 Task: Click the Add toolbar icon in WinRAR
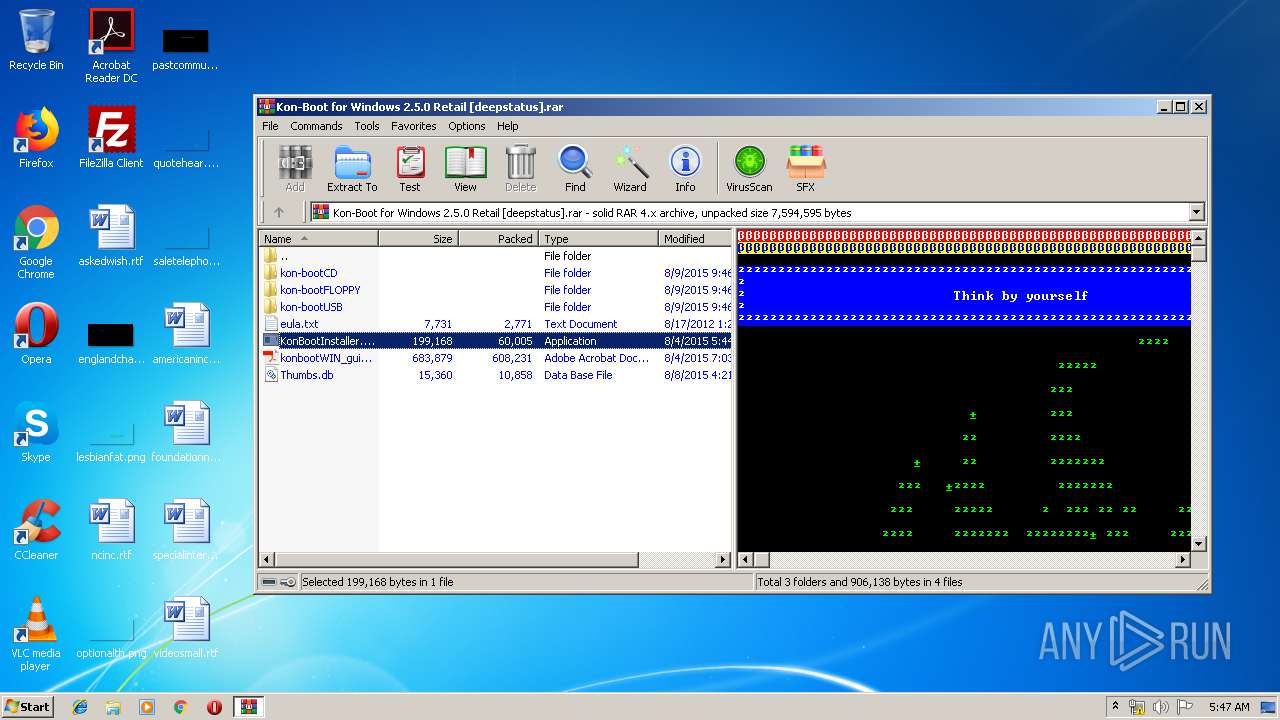[295, 168]
